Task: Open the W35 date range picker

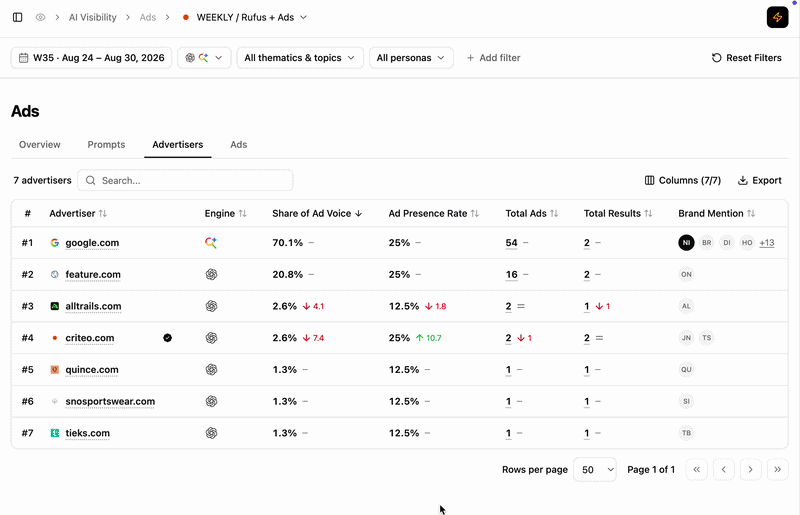Action: (91, 58)
